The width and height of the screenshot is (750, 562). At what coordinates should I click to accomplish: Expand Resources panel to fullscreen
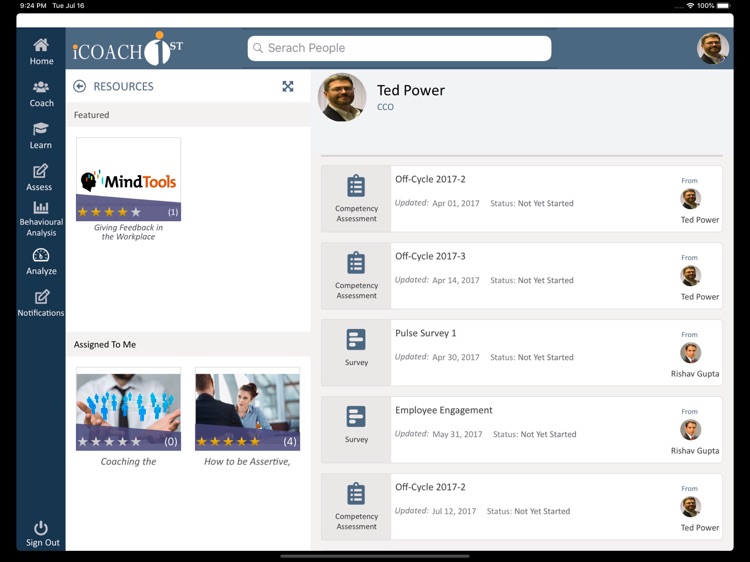tap(287, 86)
